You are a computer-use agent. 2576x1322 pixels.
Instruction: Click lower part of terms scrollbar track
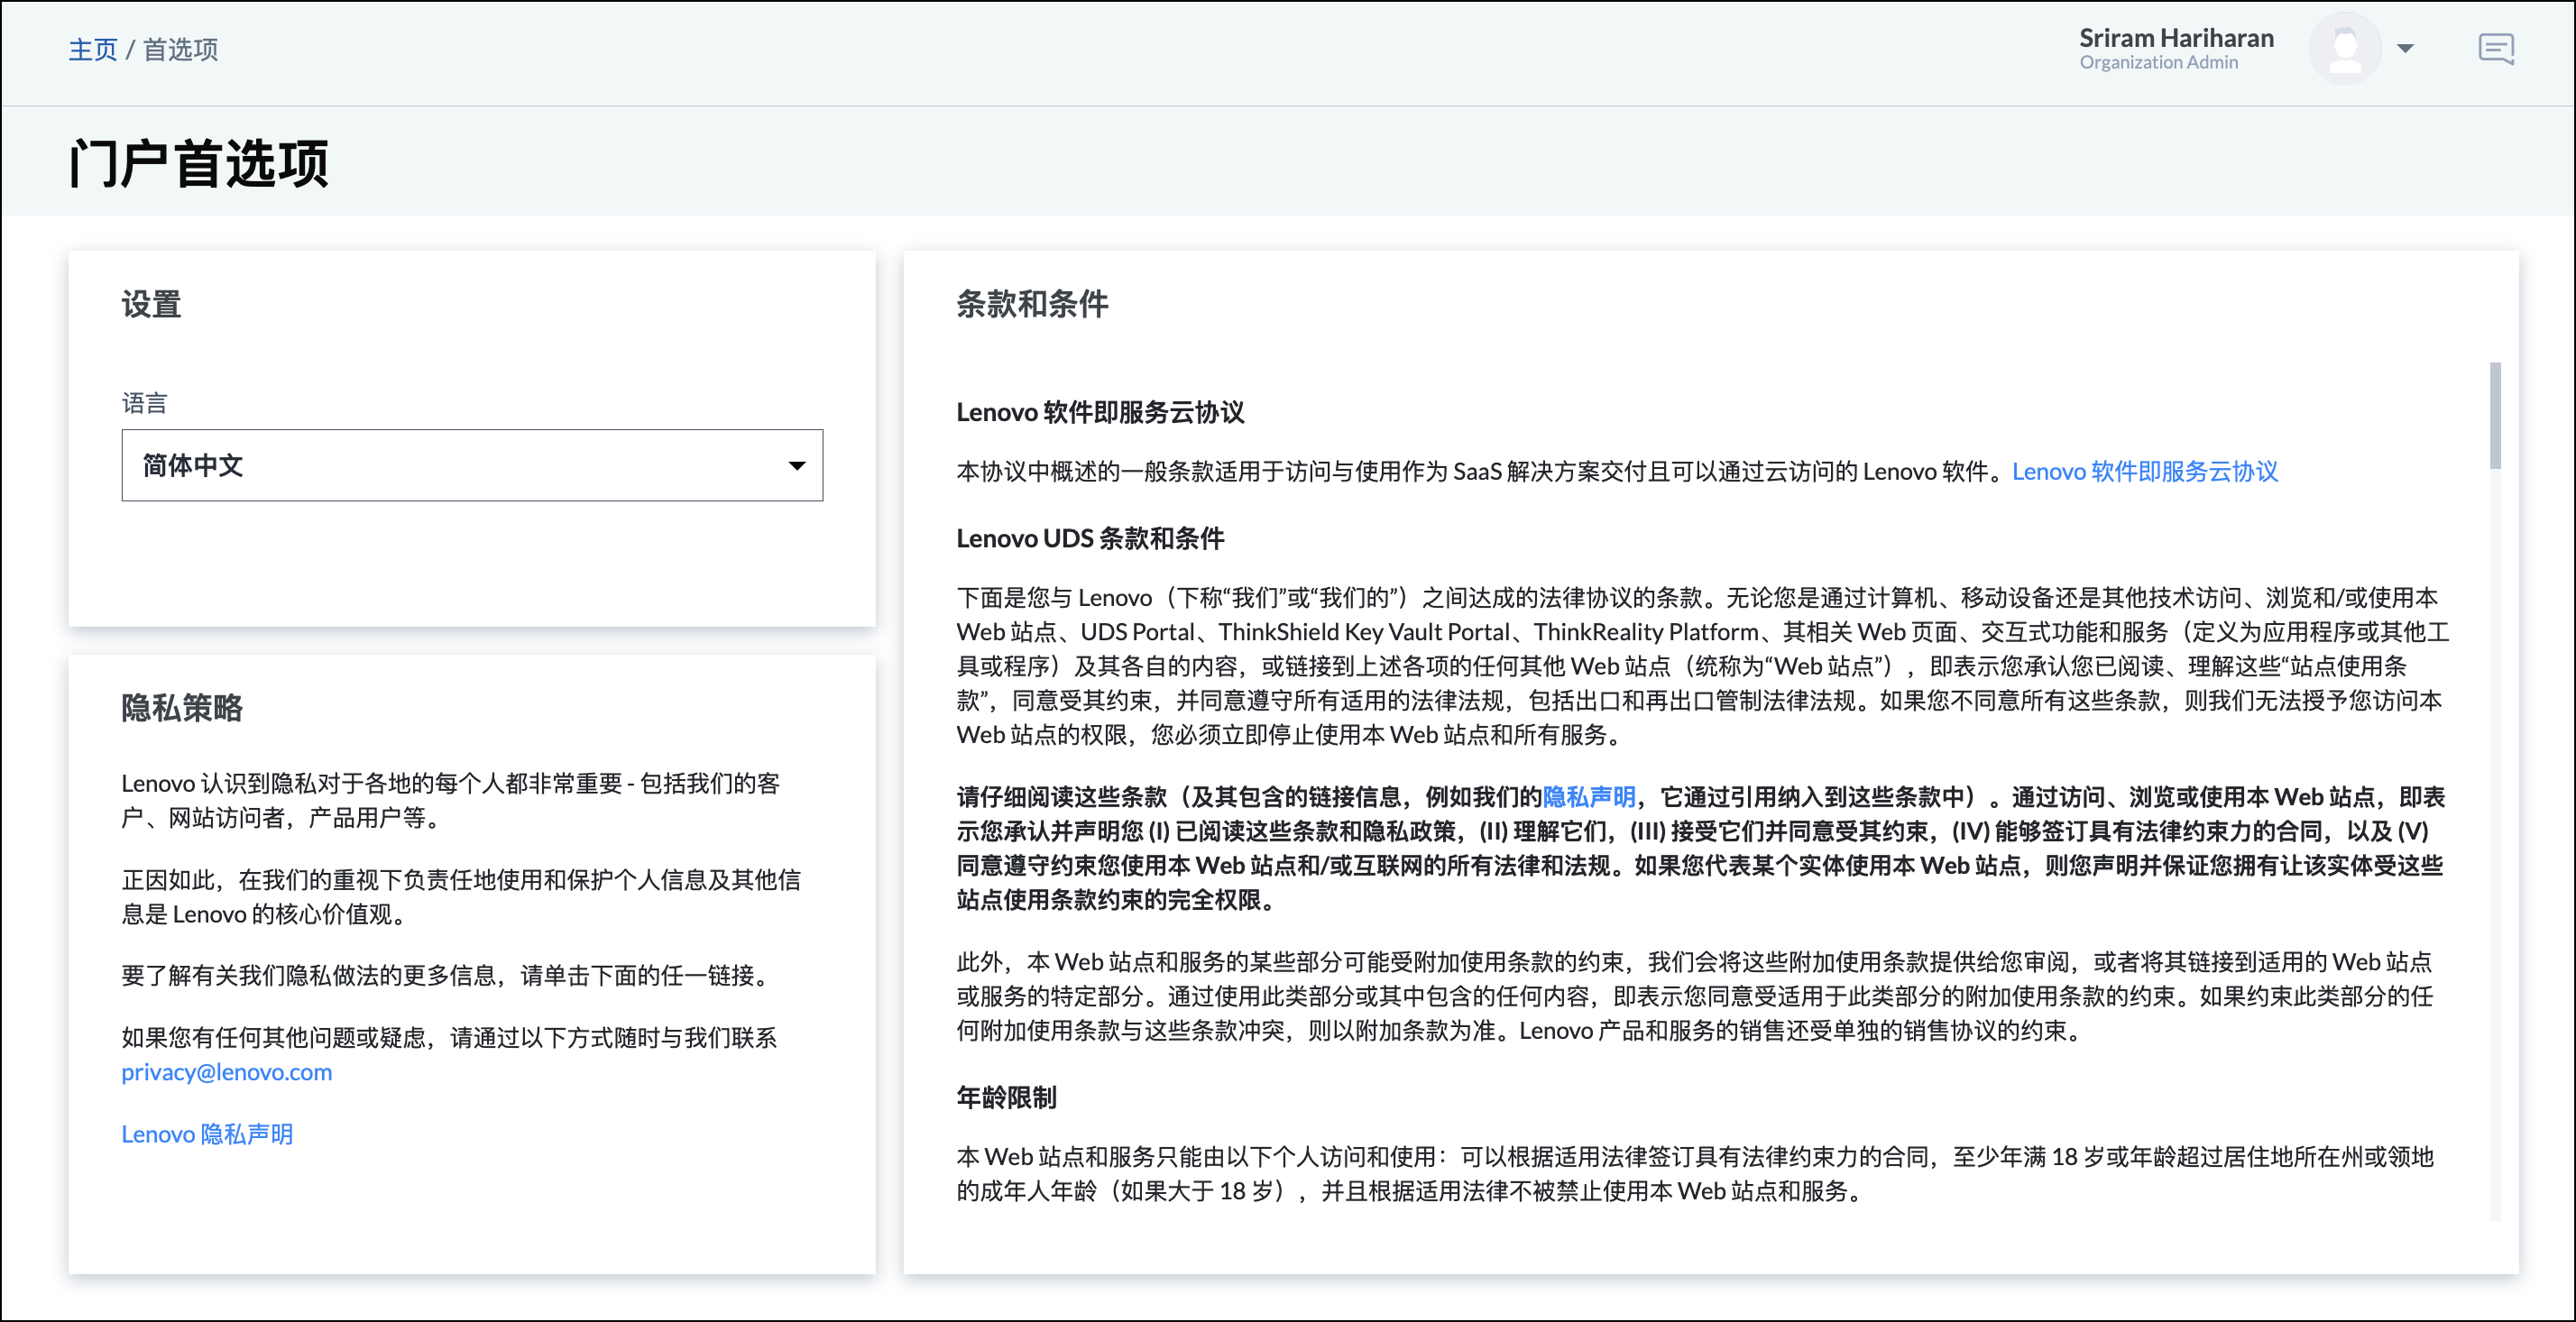[x=2495, y=1000]
